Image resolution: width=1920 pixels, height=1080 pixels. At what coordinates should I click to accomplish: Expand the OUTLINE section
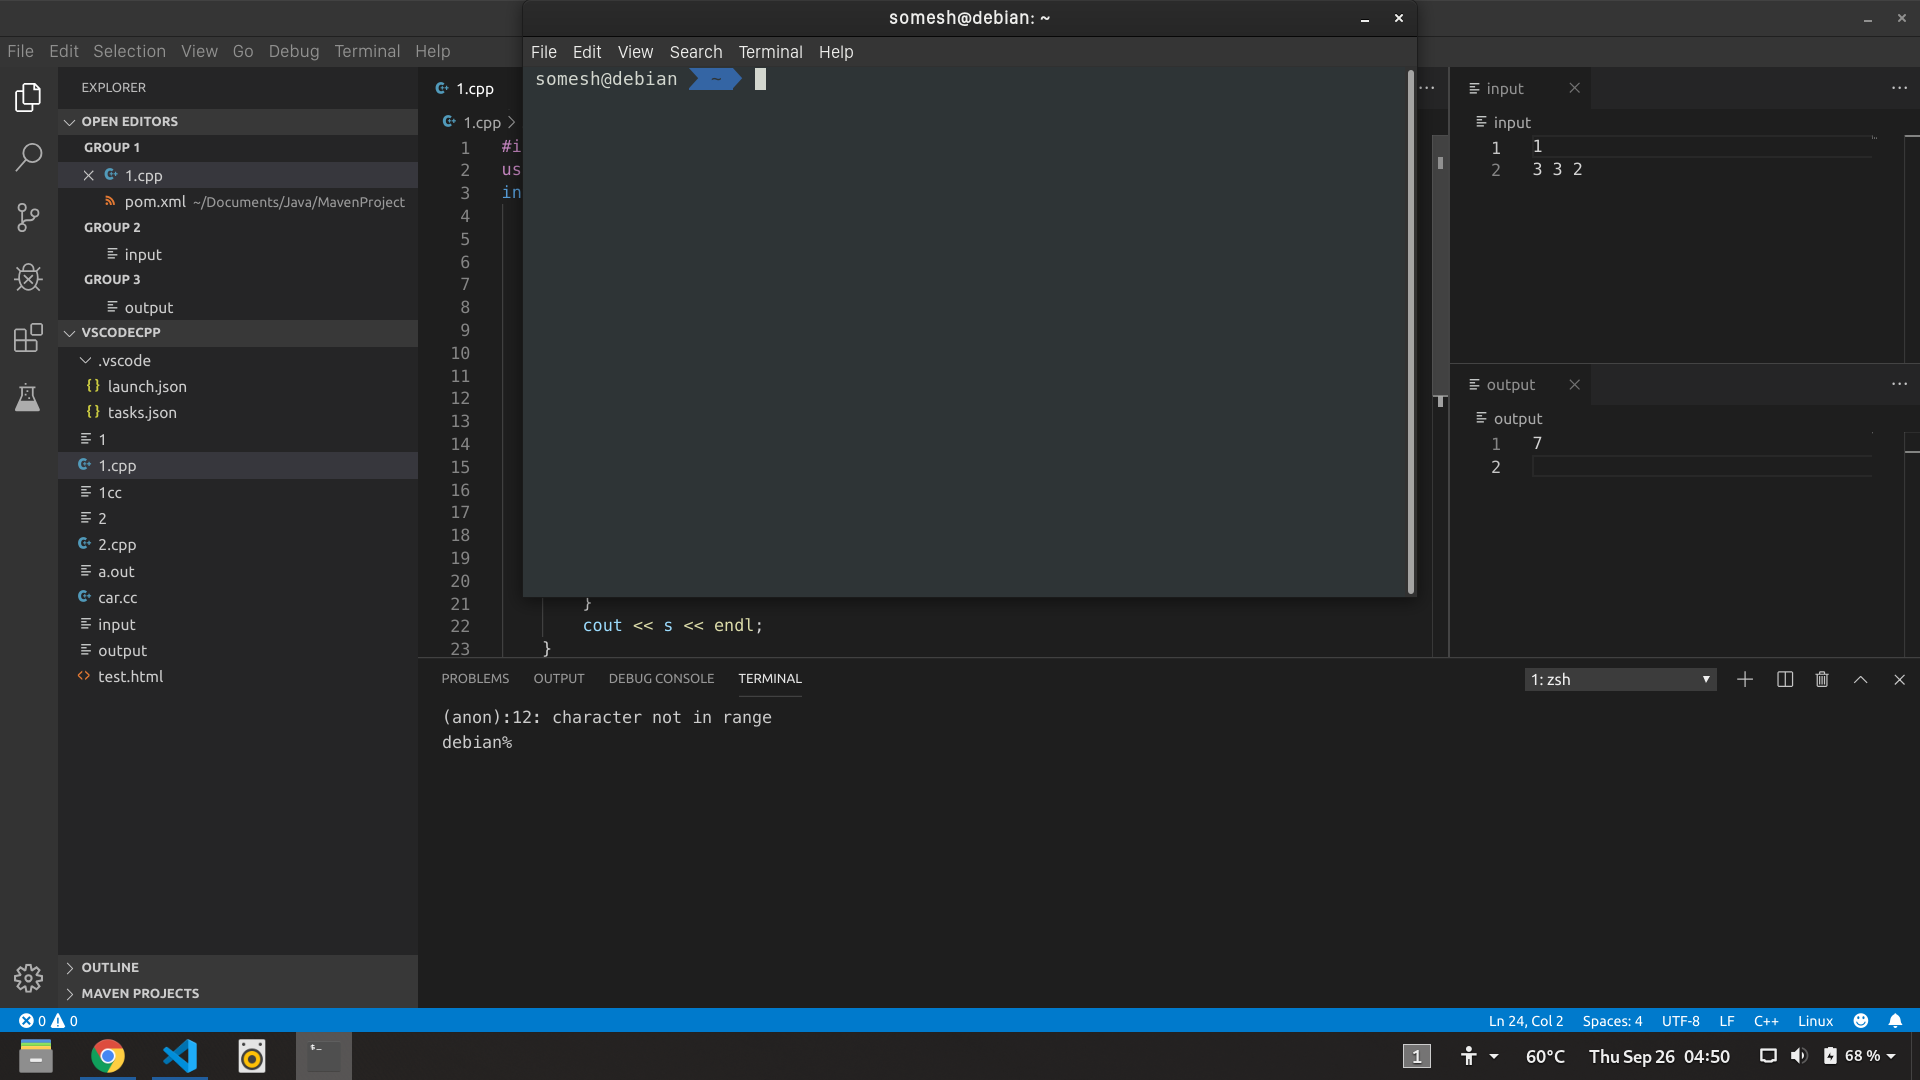(x=110, y=967)
